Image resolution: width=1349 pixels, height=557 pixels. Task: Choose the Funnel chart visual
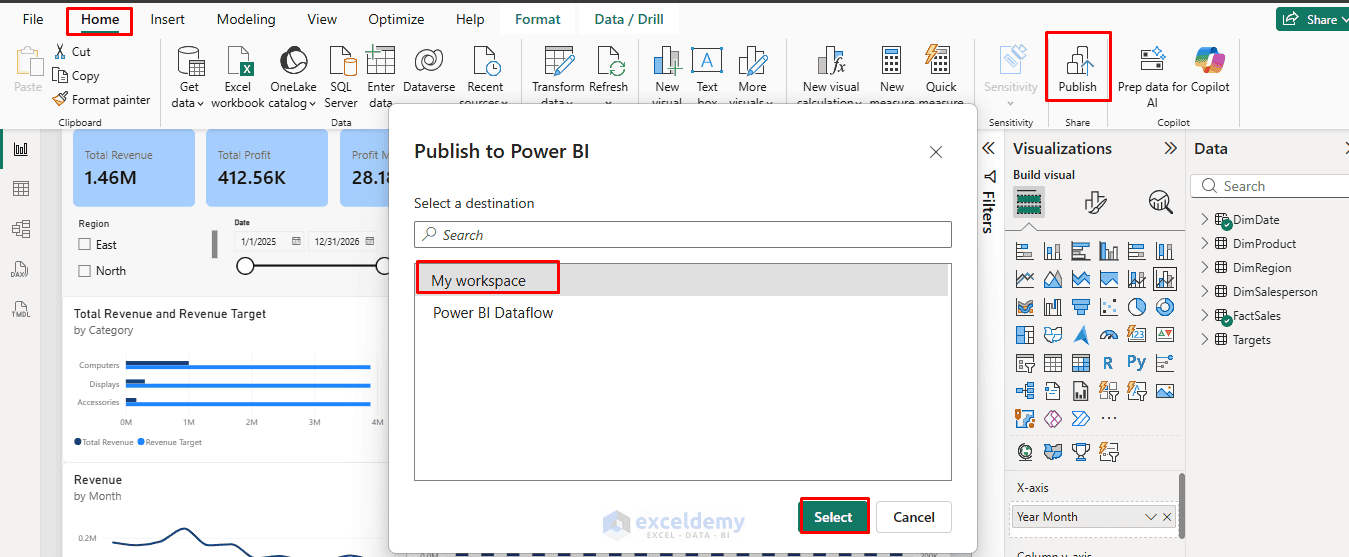[x=1080, y=307]
